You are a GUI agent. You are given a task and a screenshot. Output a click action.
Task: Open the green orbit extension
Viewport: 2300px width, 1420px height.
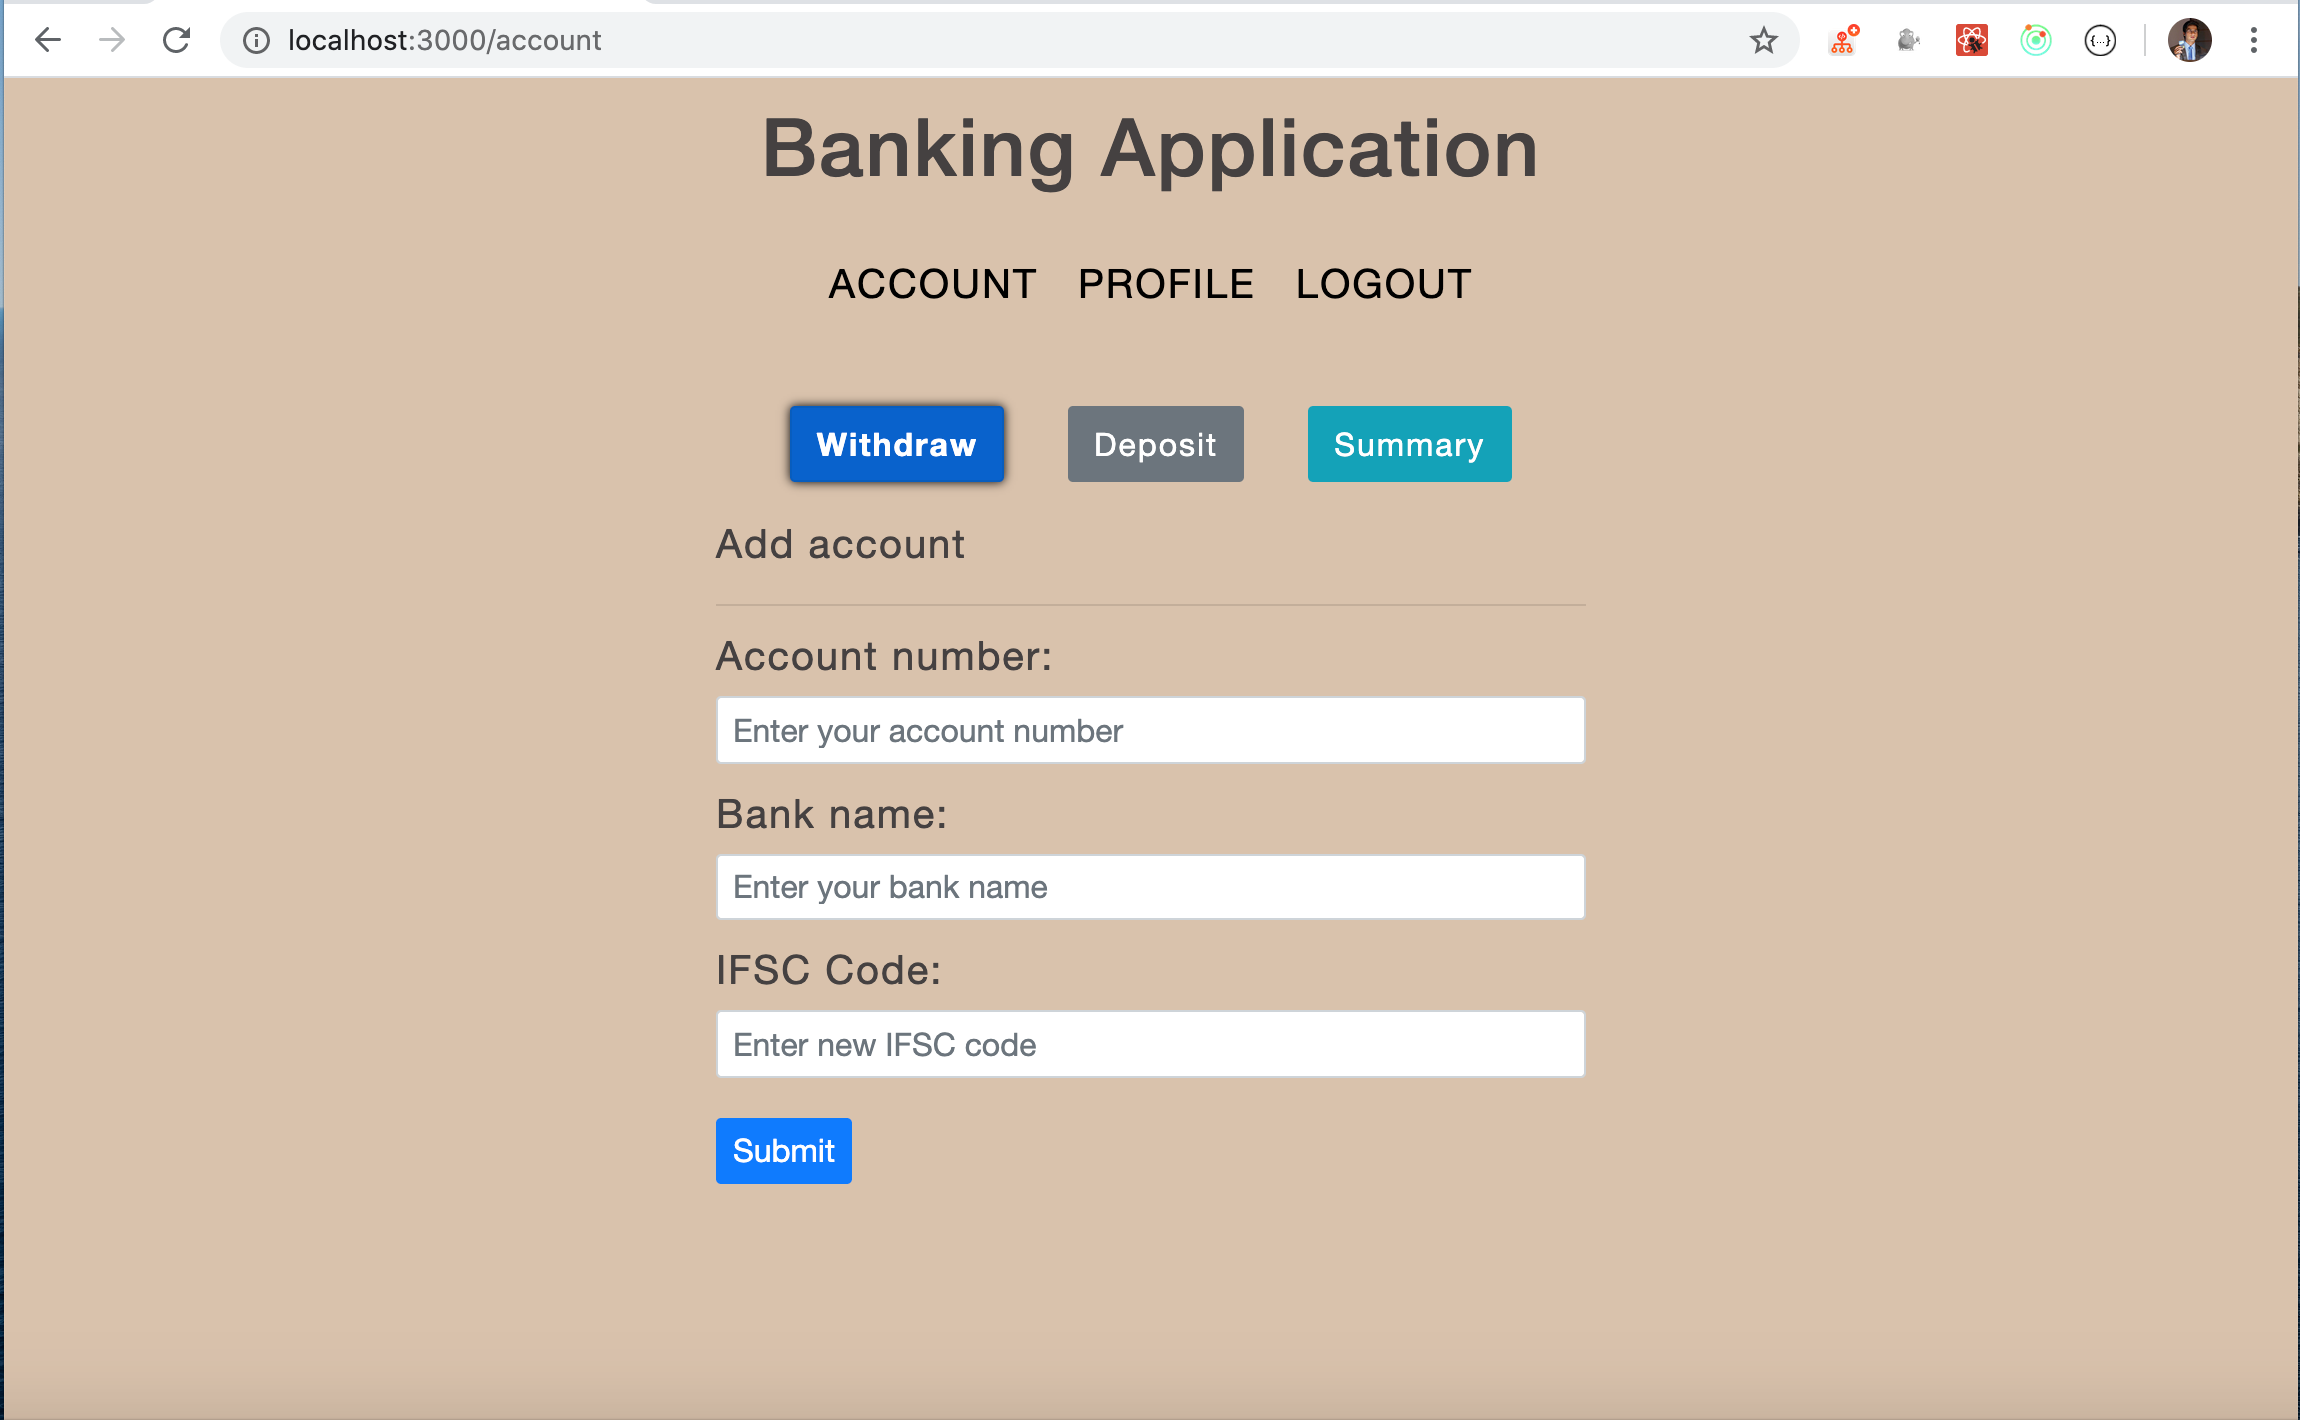tap(2035, 40)
